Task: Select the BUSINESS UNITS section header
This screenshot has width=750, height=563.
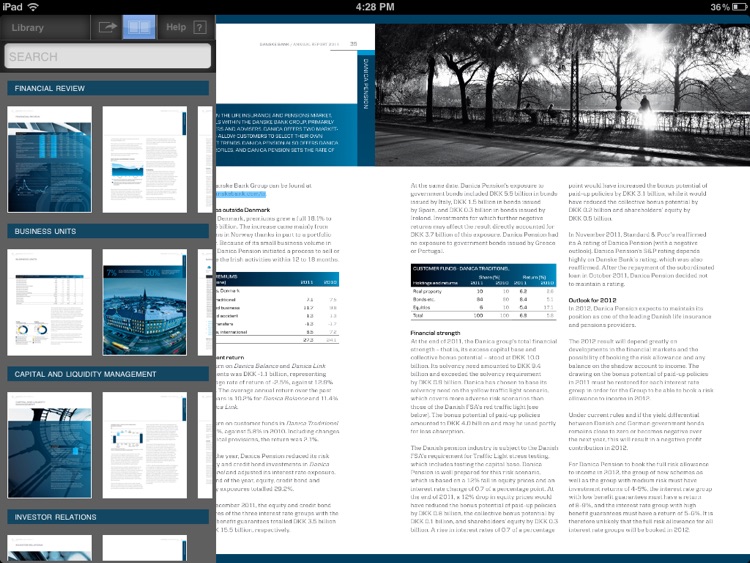Action: pos(108,231)
